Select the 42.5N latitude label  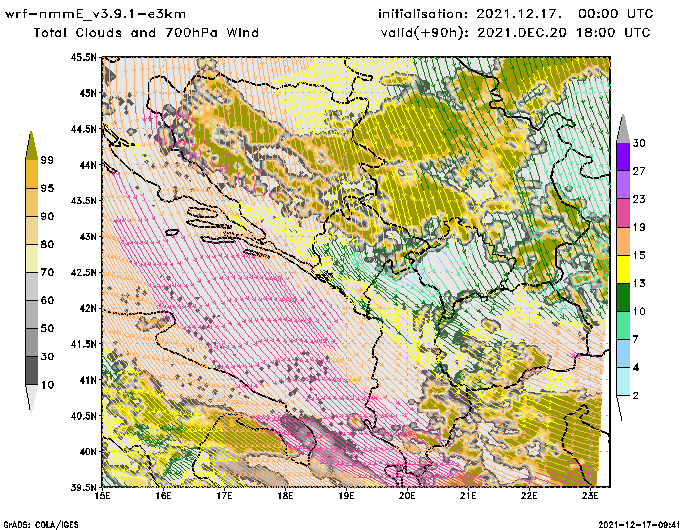pyautogui.click(x=83, y=272)
